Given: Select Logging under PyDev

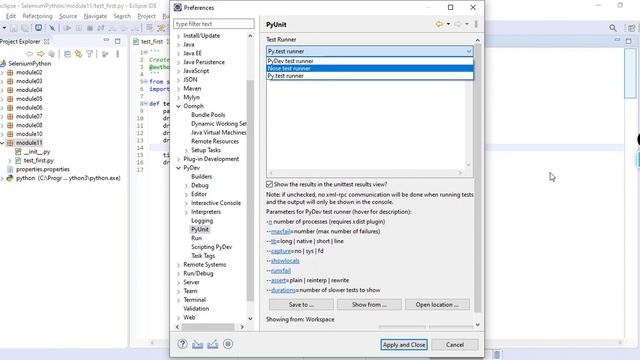Looking at the screenshot, I should pos(202,220).
